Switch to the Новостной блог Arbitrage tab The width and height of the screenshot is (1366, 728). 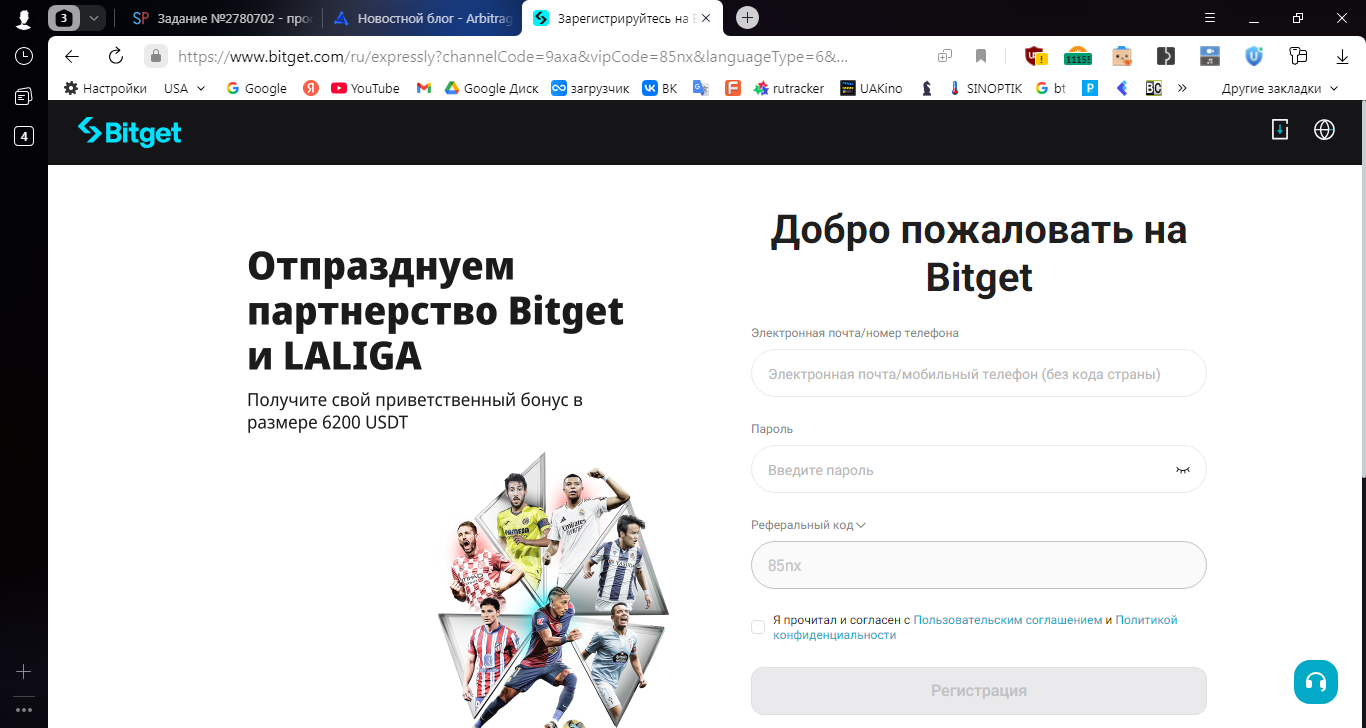[422, 18]
